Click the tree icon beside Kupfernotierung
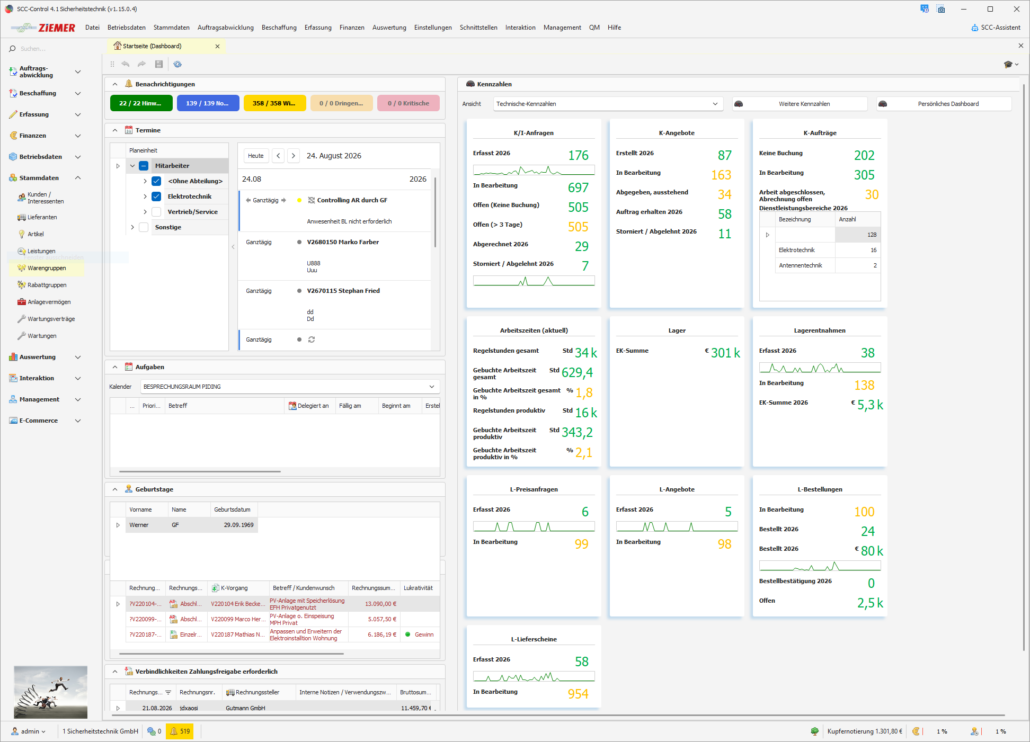 815,731
